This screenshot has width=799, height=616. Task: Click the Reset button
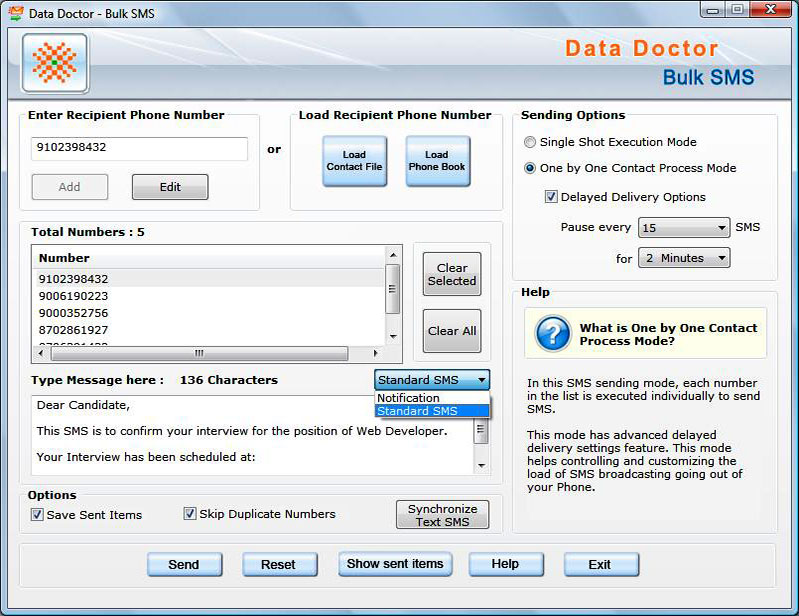[279, 565]
